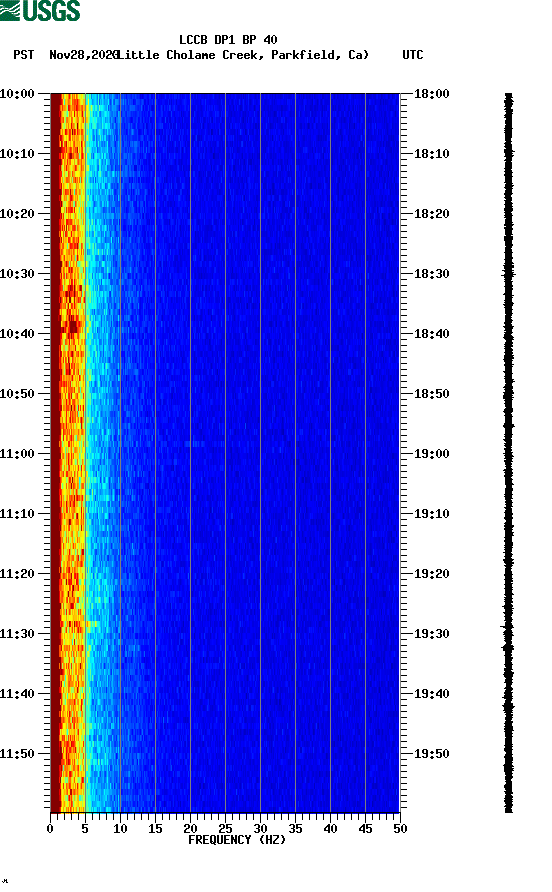Click the '10:50' PST time label
552x892 pixels.
pyautogui.click(x=17, y=394)
